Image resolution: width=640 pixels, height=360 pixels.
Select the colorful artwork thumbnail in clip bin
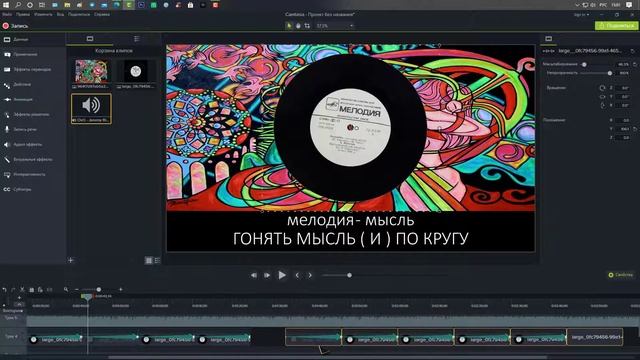[x=91, y=71]
